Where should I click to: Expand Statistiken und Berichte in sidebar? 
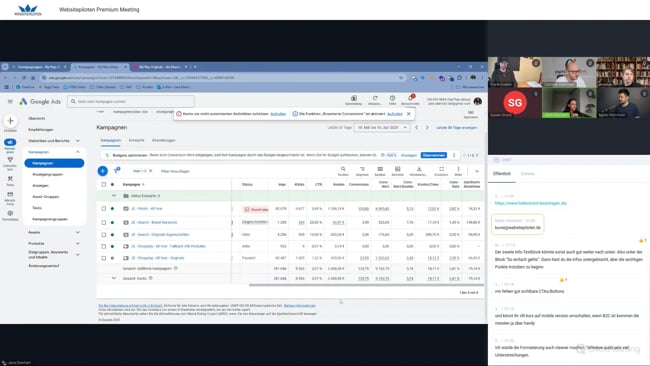78,141
